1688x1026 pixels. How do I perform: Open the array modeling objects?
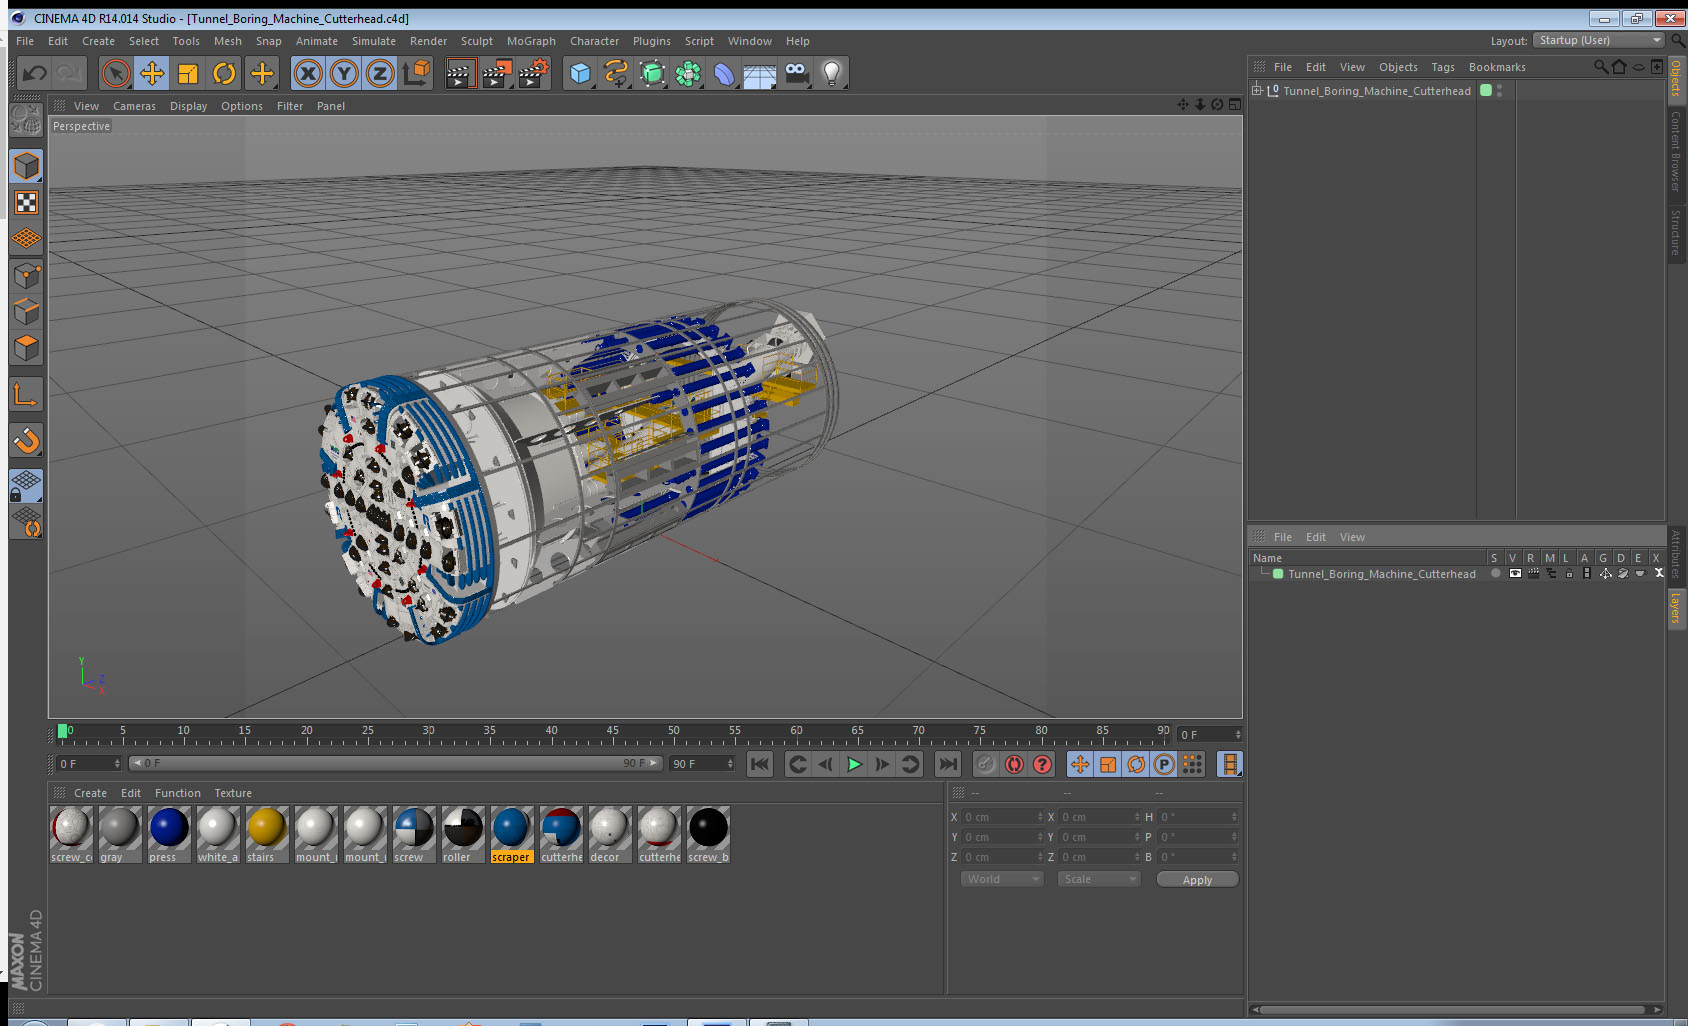tap(688, 73)
